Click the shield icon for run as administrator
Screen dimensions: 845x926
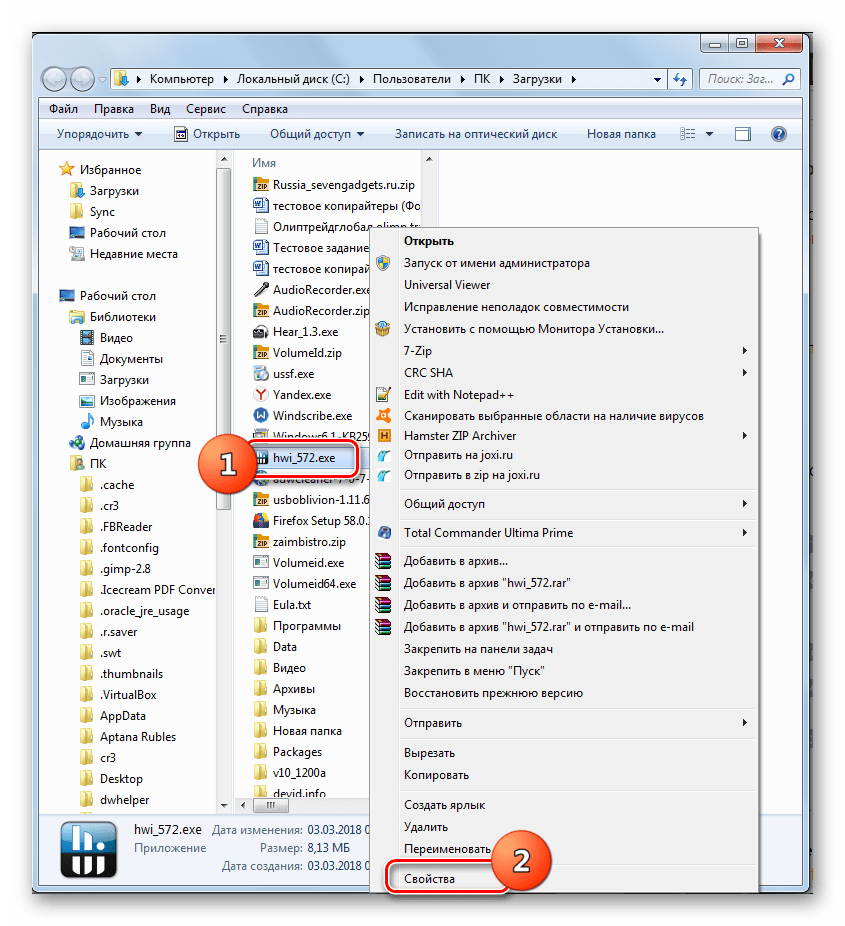point(383,263)
